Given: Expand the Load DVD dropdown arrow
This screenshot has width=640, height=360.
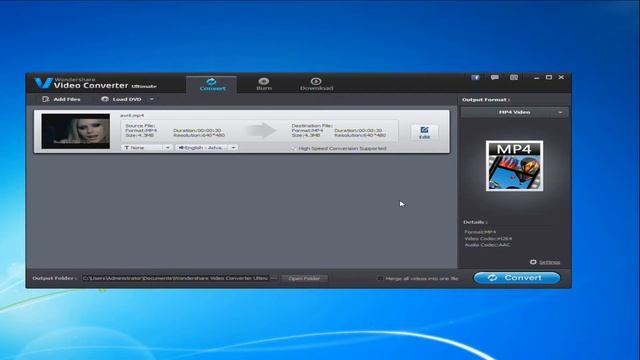Looking at the screenshot, I should (x=152, y=99).
